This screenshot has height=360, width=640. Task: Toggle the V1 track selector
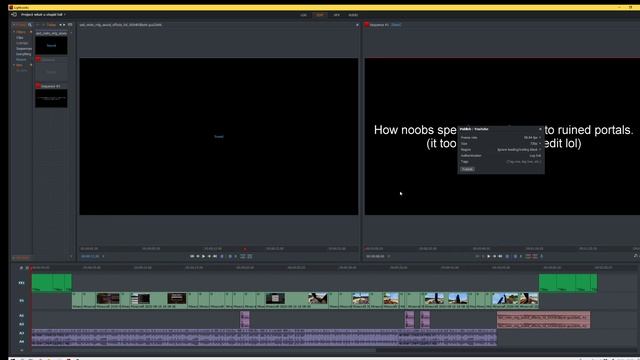pyautogui.click(x=21, y=300)
